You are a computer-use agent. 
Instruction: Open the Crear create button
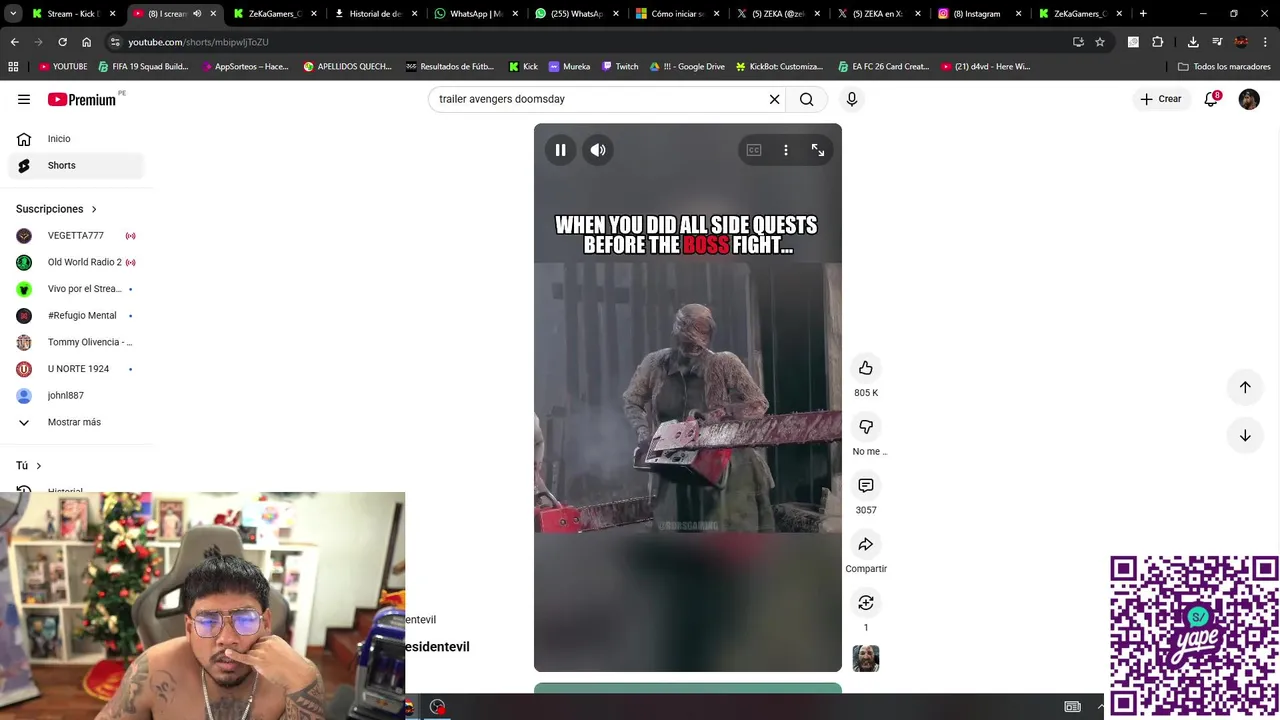(x=1161, y=99)
